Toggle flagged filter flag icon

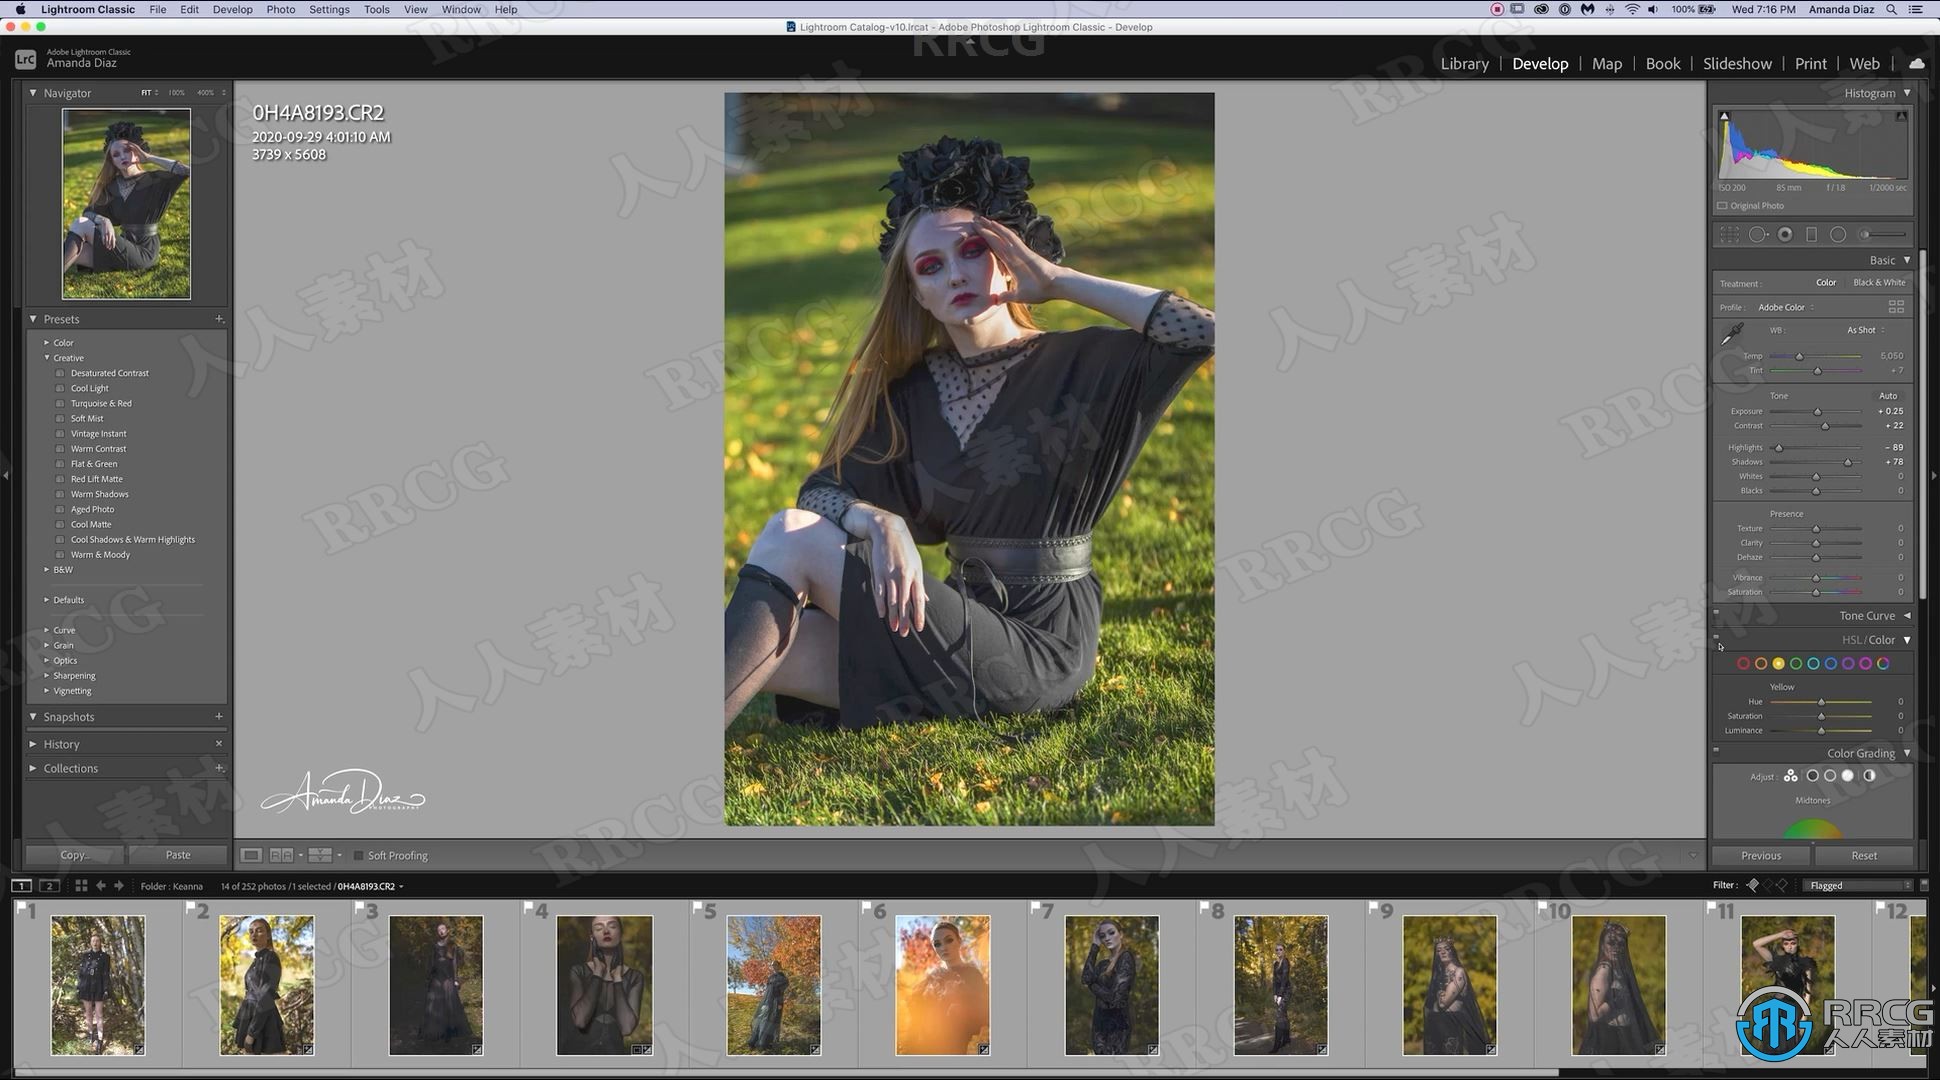pyautogui.click(x=1752, y=885)
